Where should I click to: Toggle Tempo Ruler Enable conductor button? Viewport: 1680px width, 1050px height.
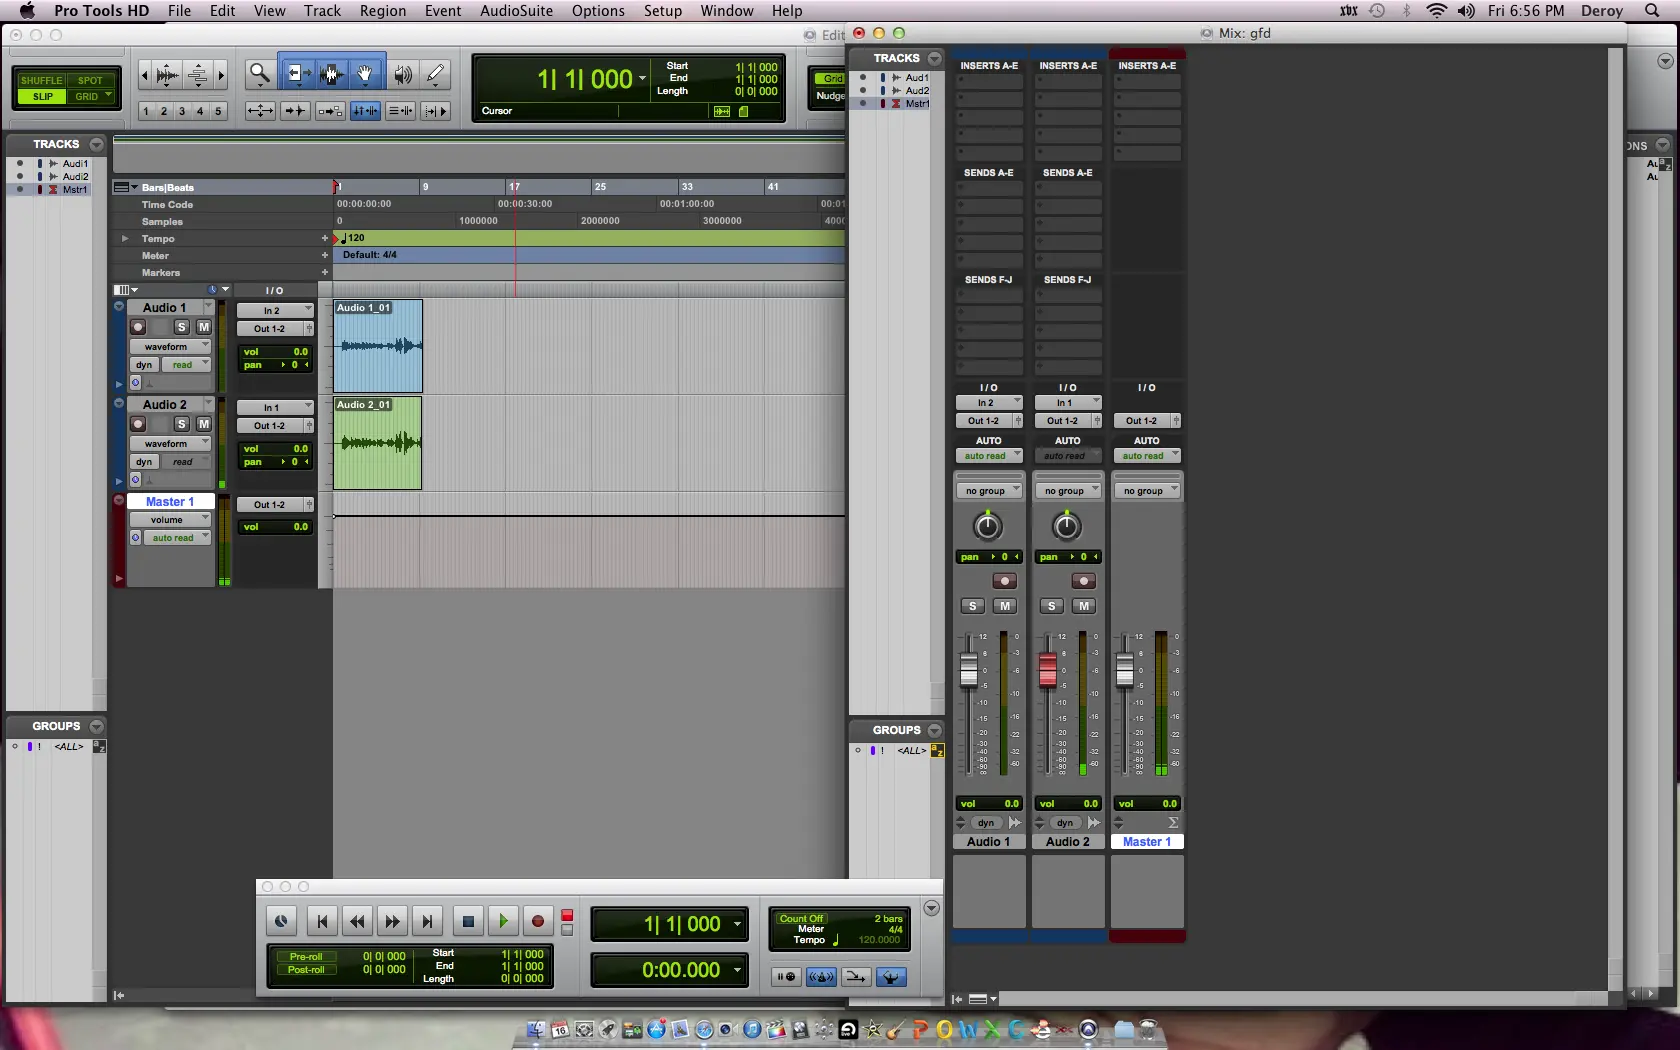coord(891,977)
